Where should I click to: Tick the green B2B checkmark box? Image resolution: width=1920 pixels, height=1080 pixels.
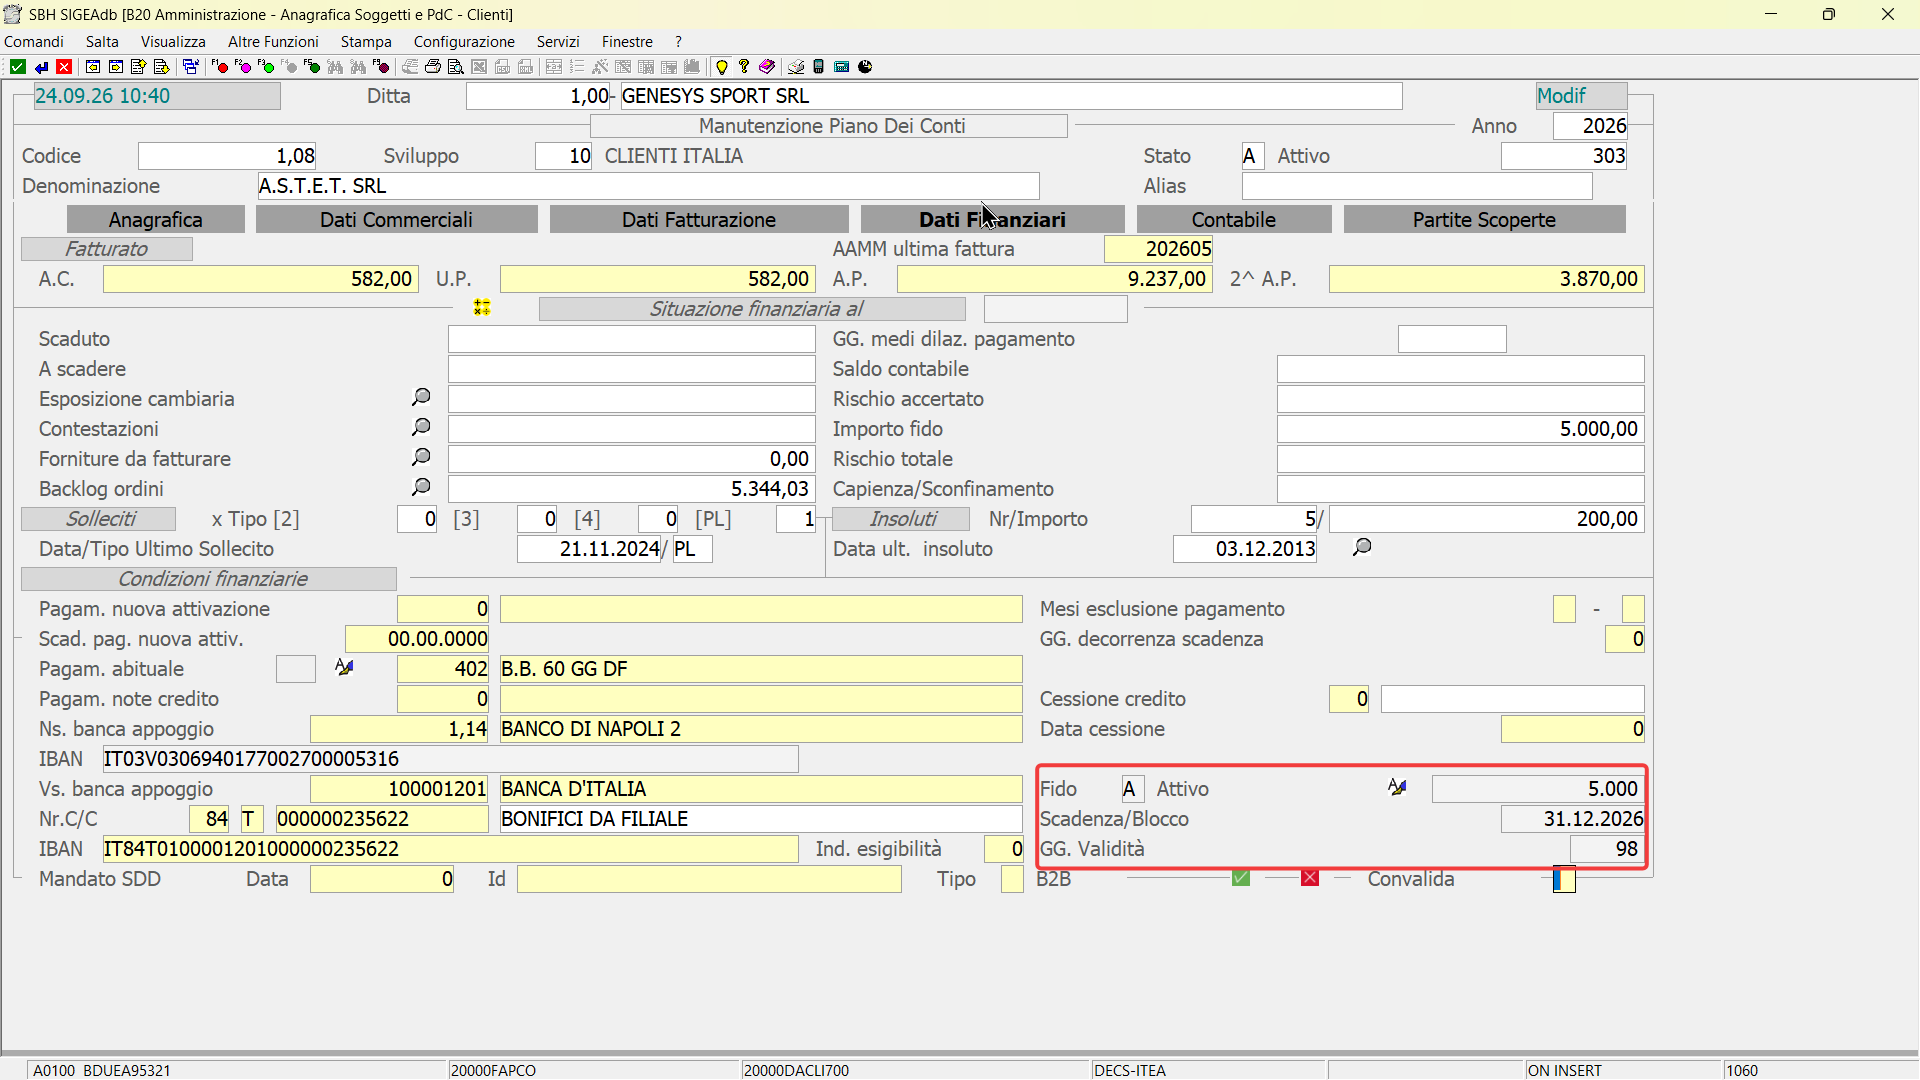click(1241, 878)
